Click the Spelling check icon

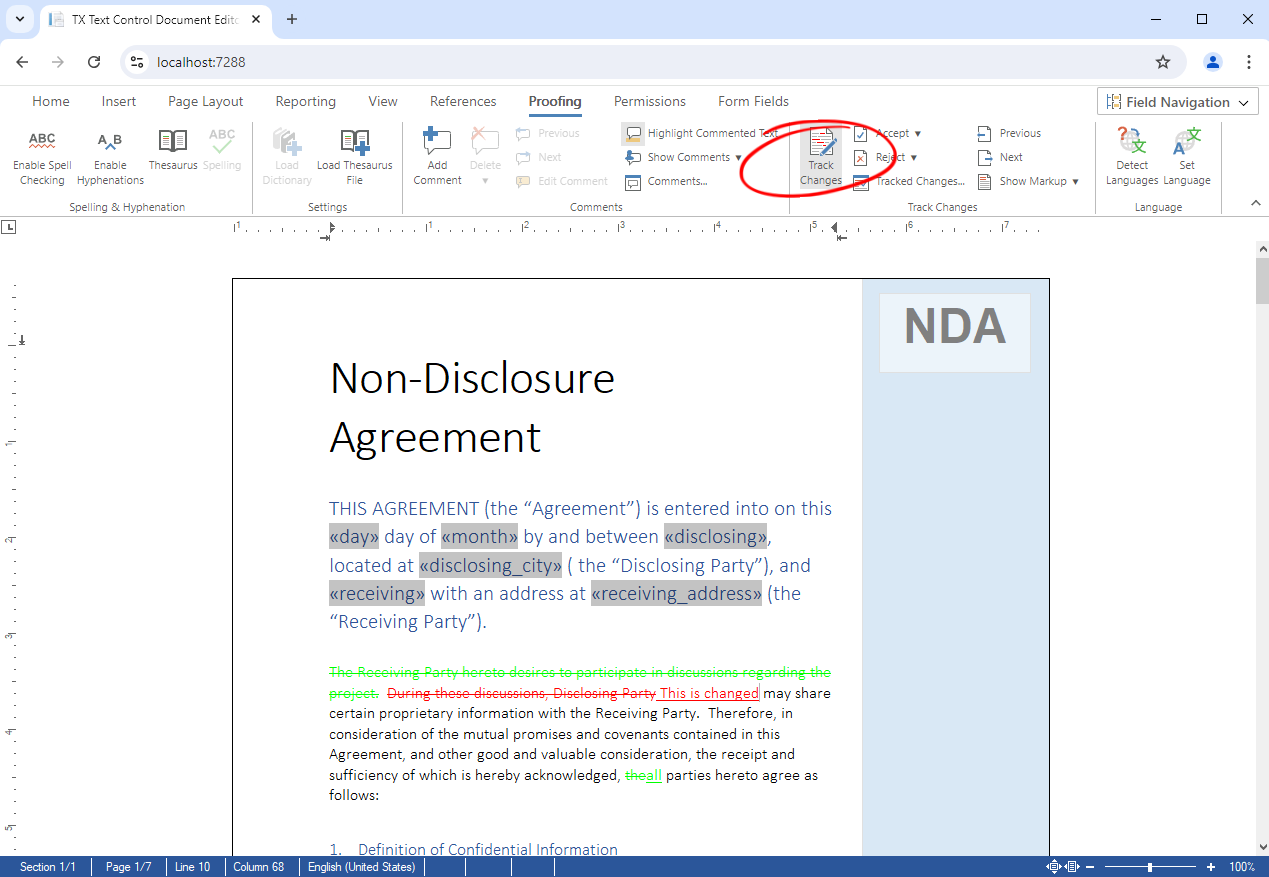click(x=222, y=150)
